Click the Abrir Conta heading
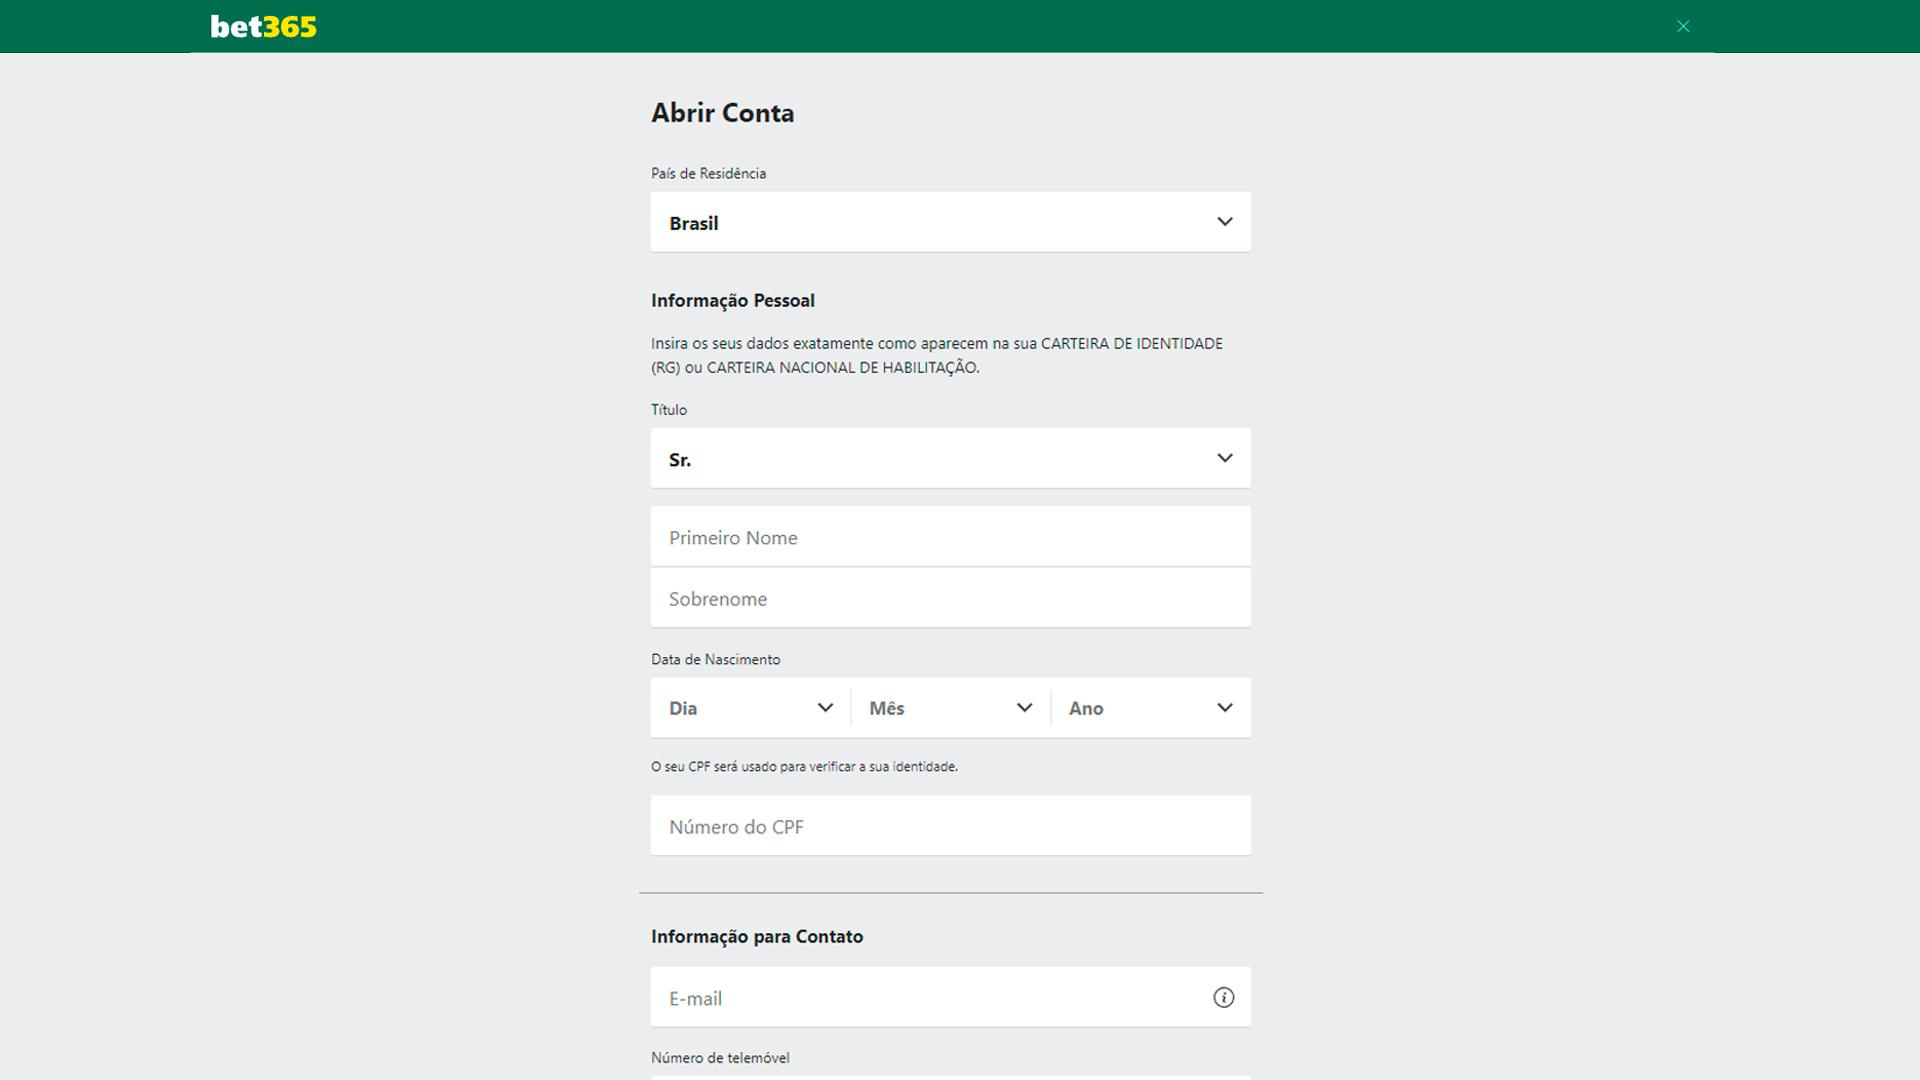Viewport: 1920px width, 1080px height. coord(723,113)
